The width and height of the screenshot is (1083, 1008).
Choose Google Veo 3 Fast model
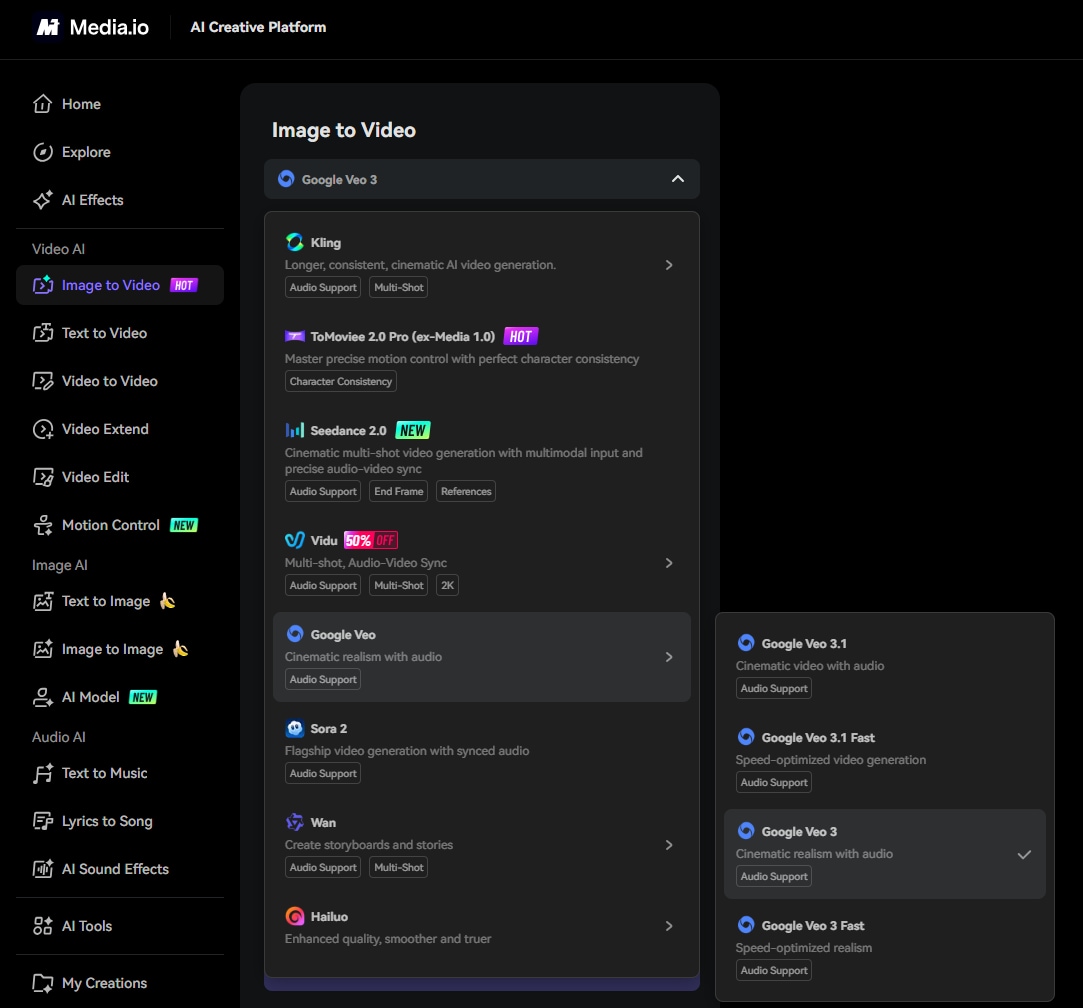point(884,948)
